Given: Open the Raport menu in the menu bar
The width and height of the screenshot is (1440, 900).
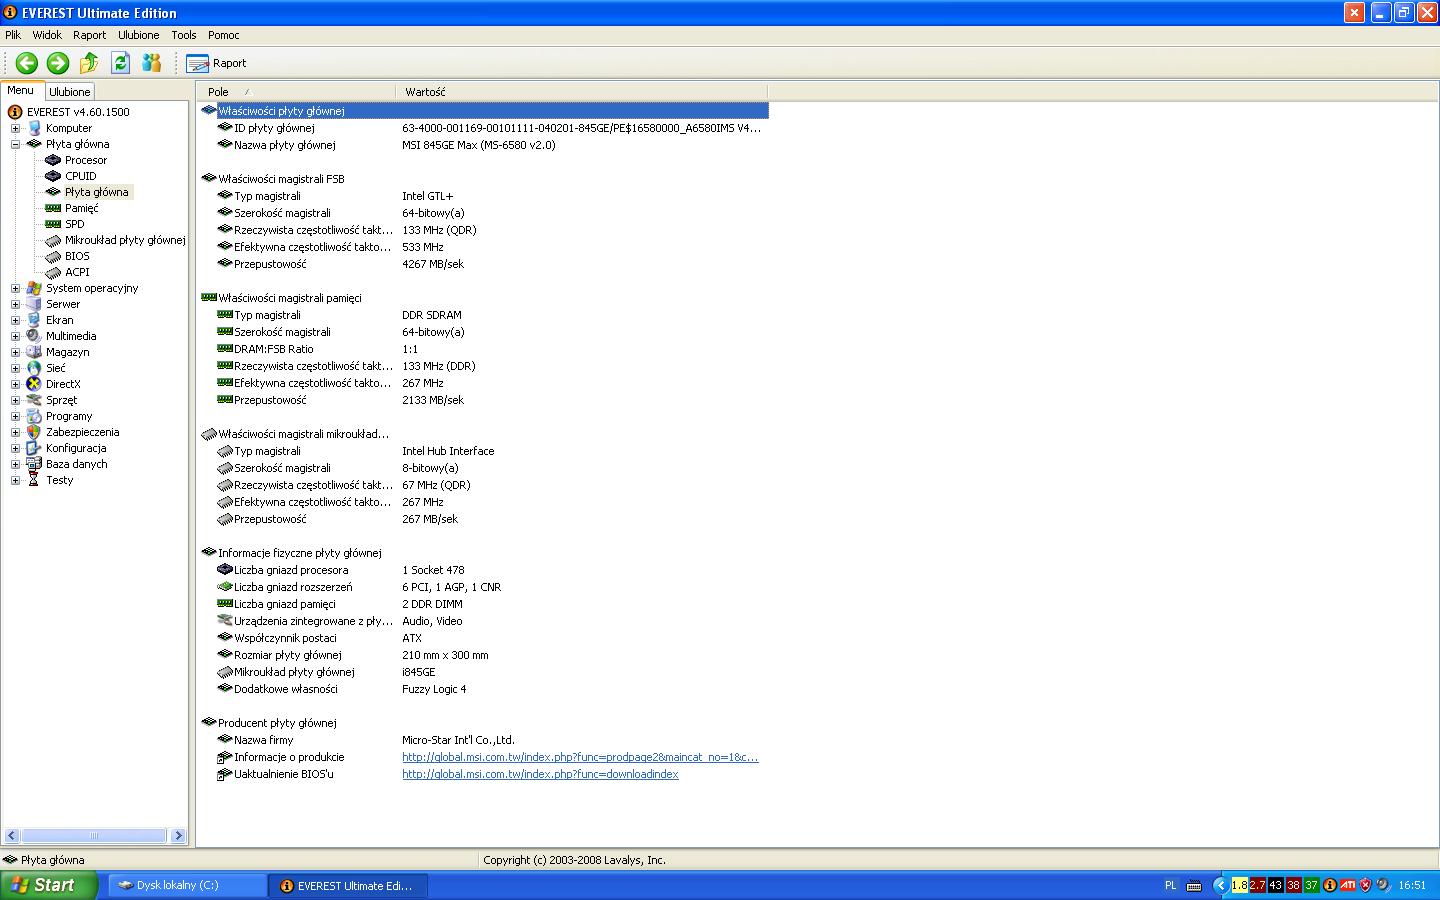Looking at the screenshot, I should [x=89, y=35].
